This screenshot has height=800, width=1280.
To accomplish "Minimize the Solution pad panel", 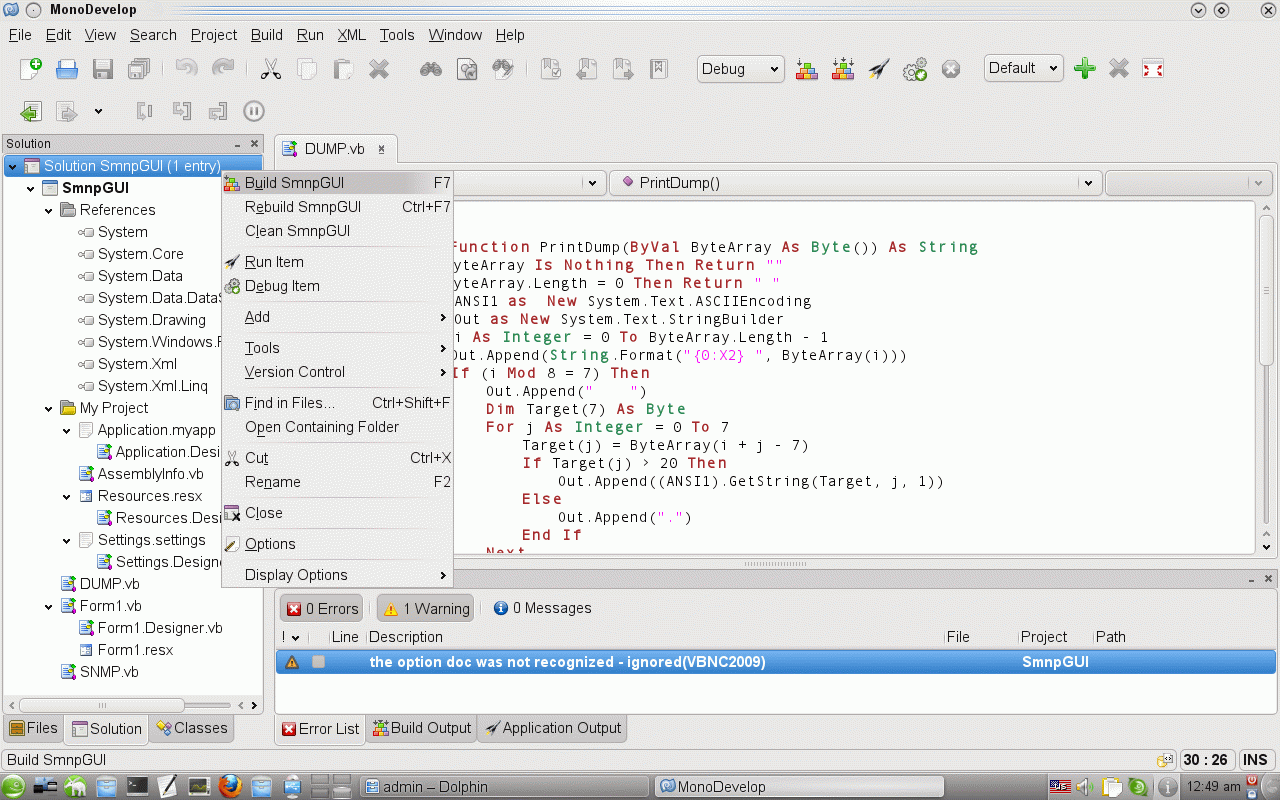I will (x=238, y=144).
